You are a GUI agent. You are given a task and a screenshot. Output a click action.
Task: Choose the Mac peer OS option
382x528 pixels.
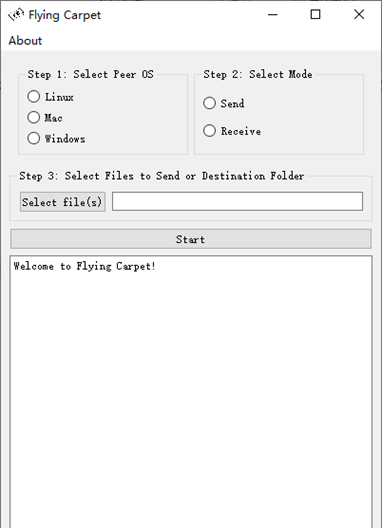(x=45, y=118)
